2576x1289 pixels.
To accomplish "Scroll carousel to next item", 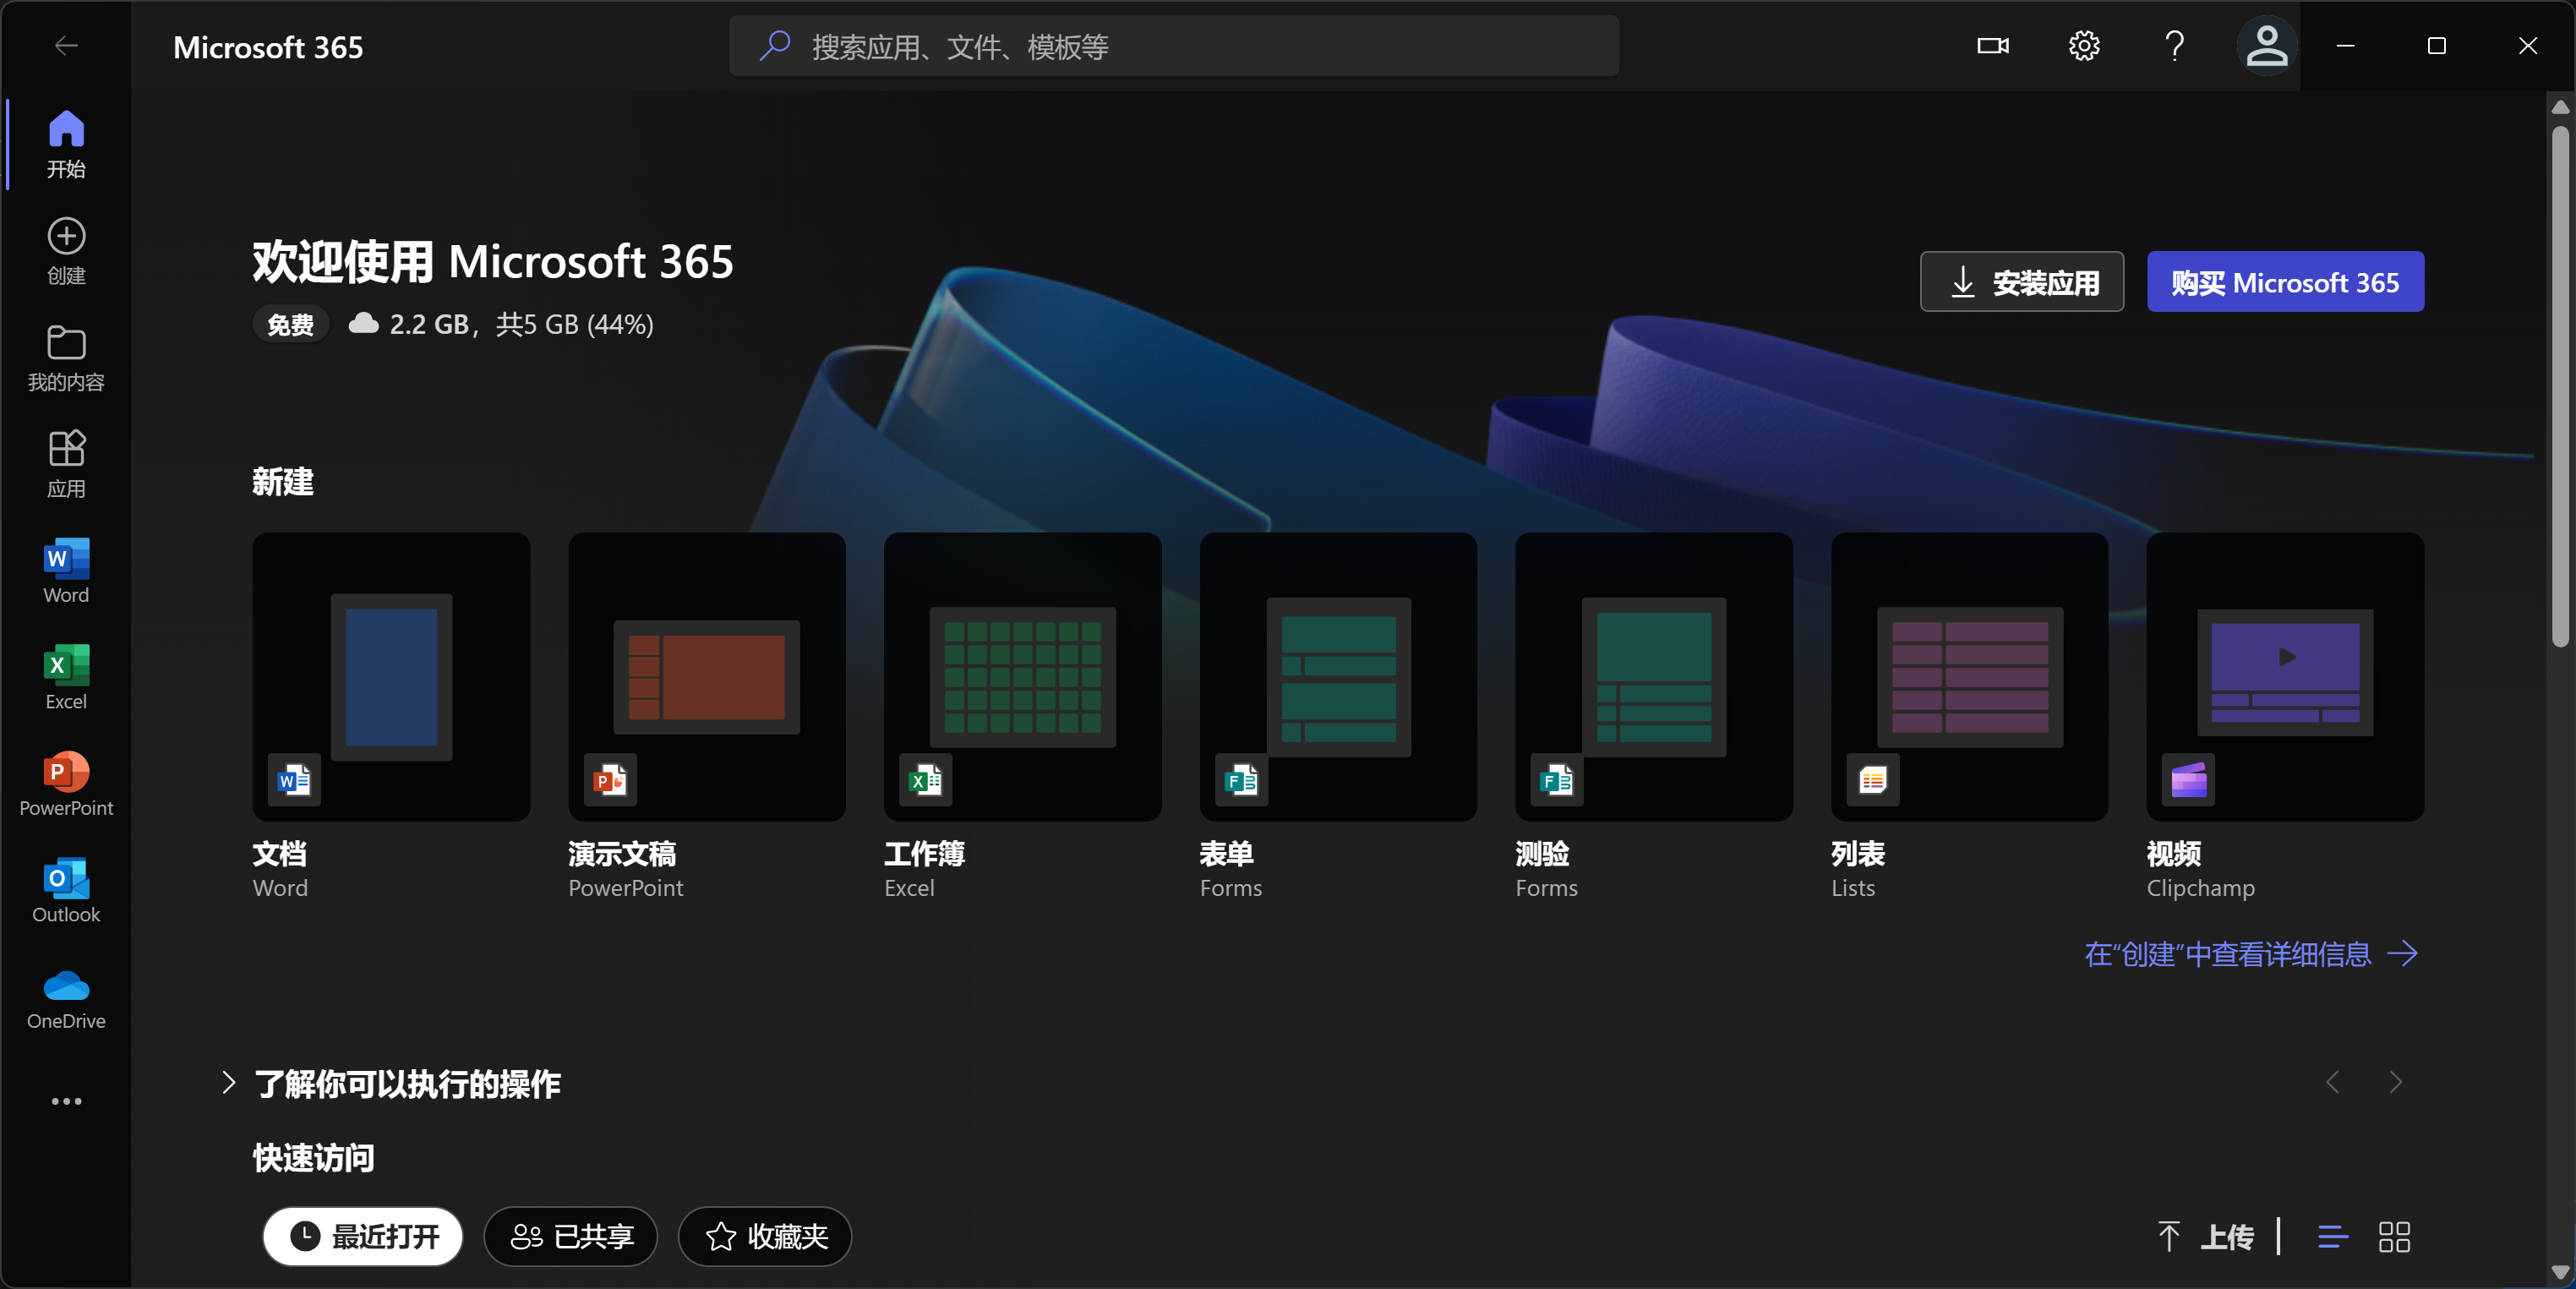I will tap(2397, 1082).
